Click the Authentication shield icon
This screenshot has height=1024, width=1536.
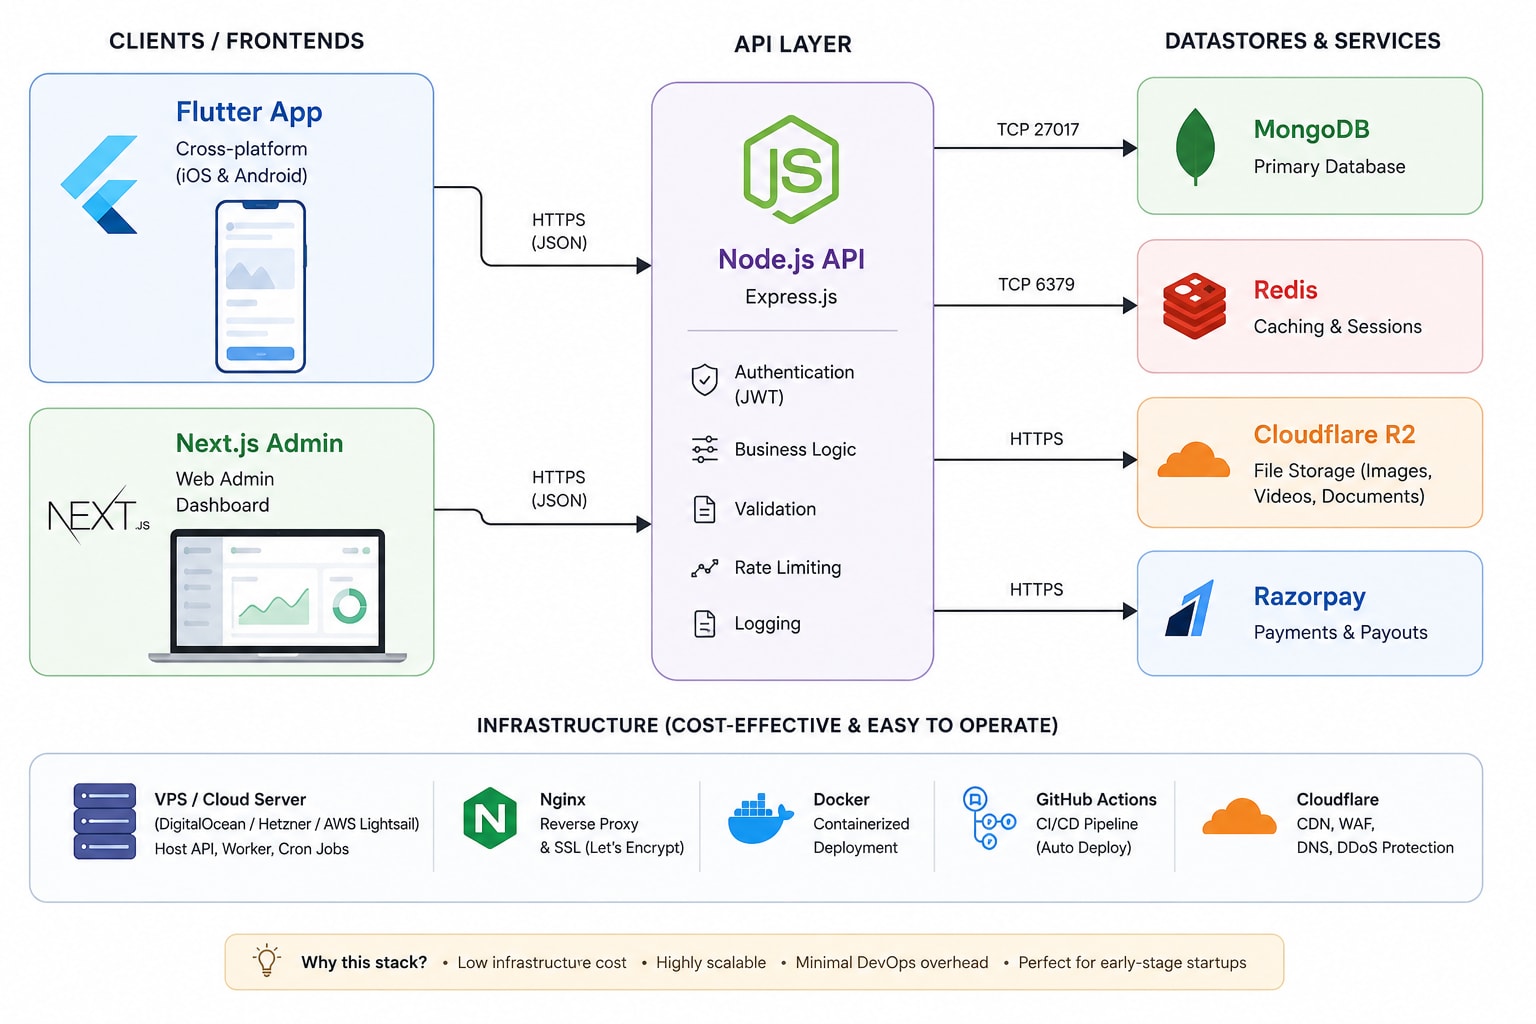(x=704, y=380)
